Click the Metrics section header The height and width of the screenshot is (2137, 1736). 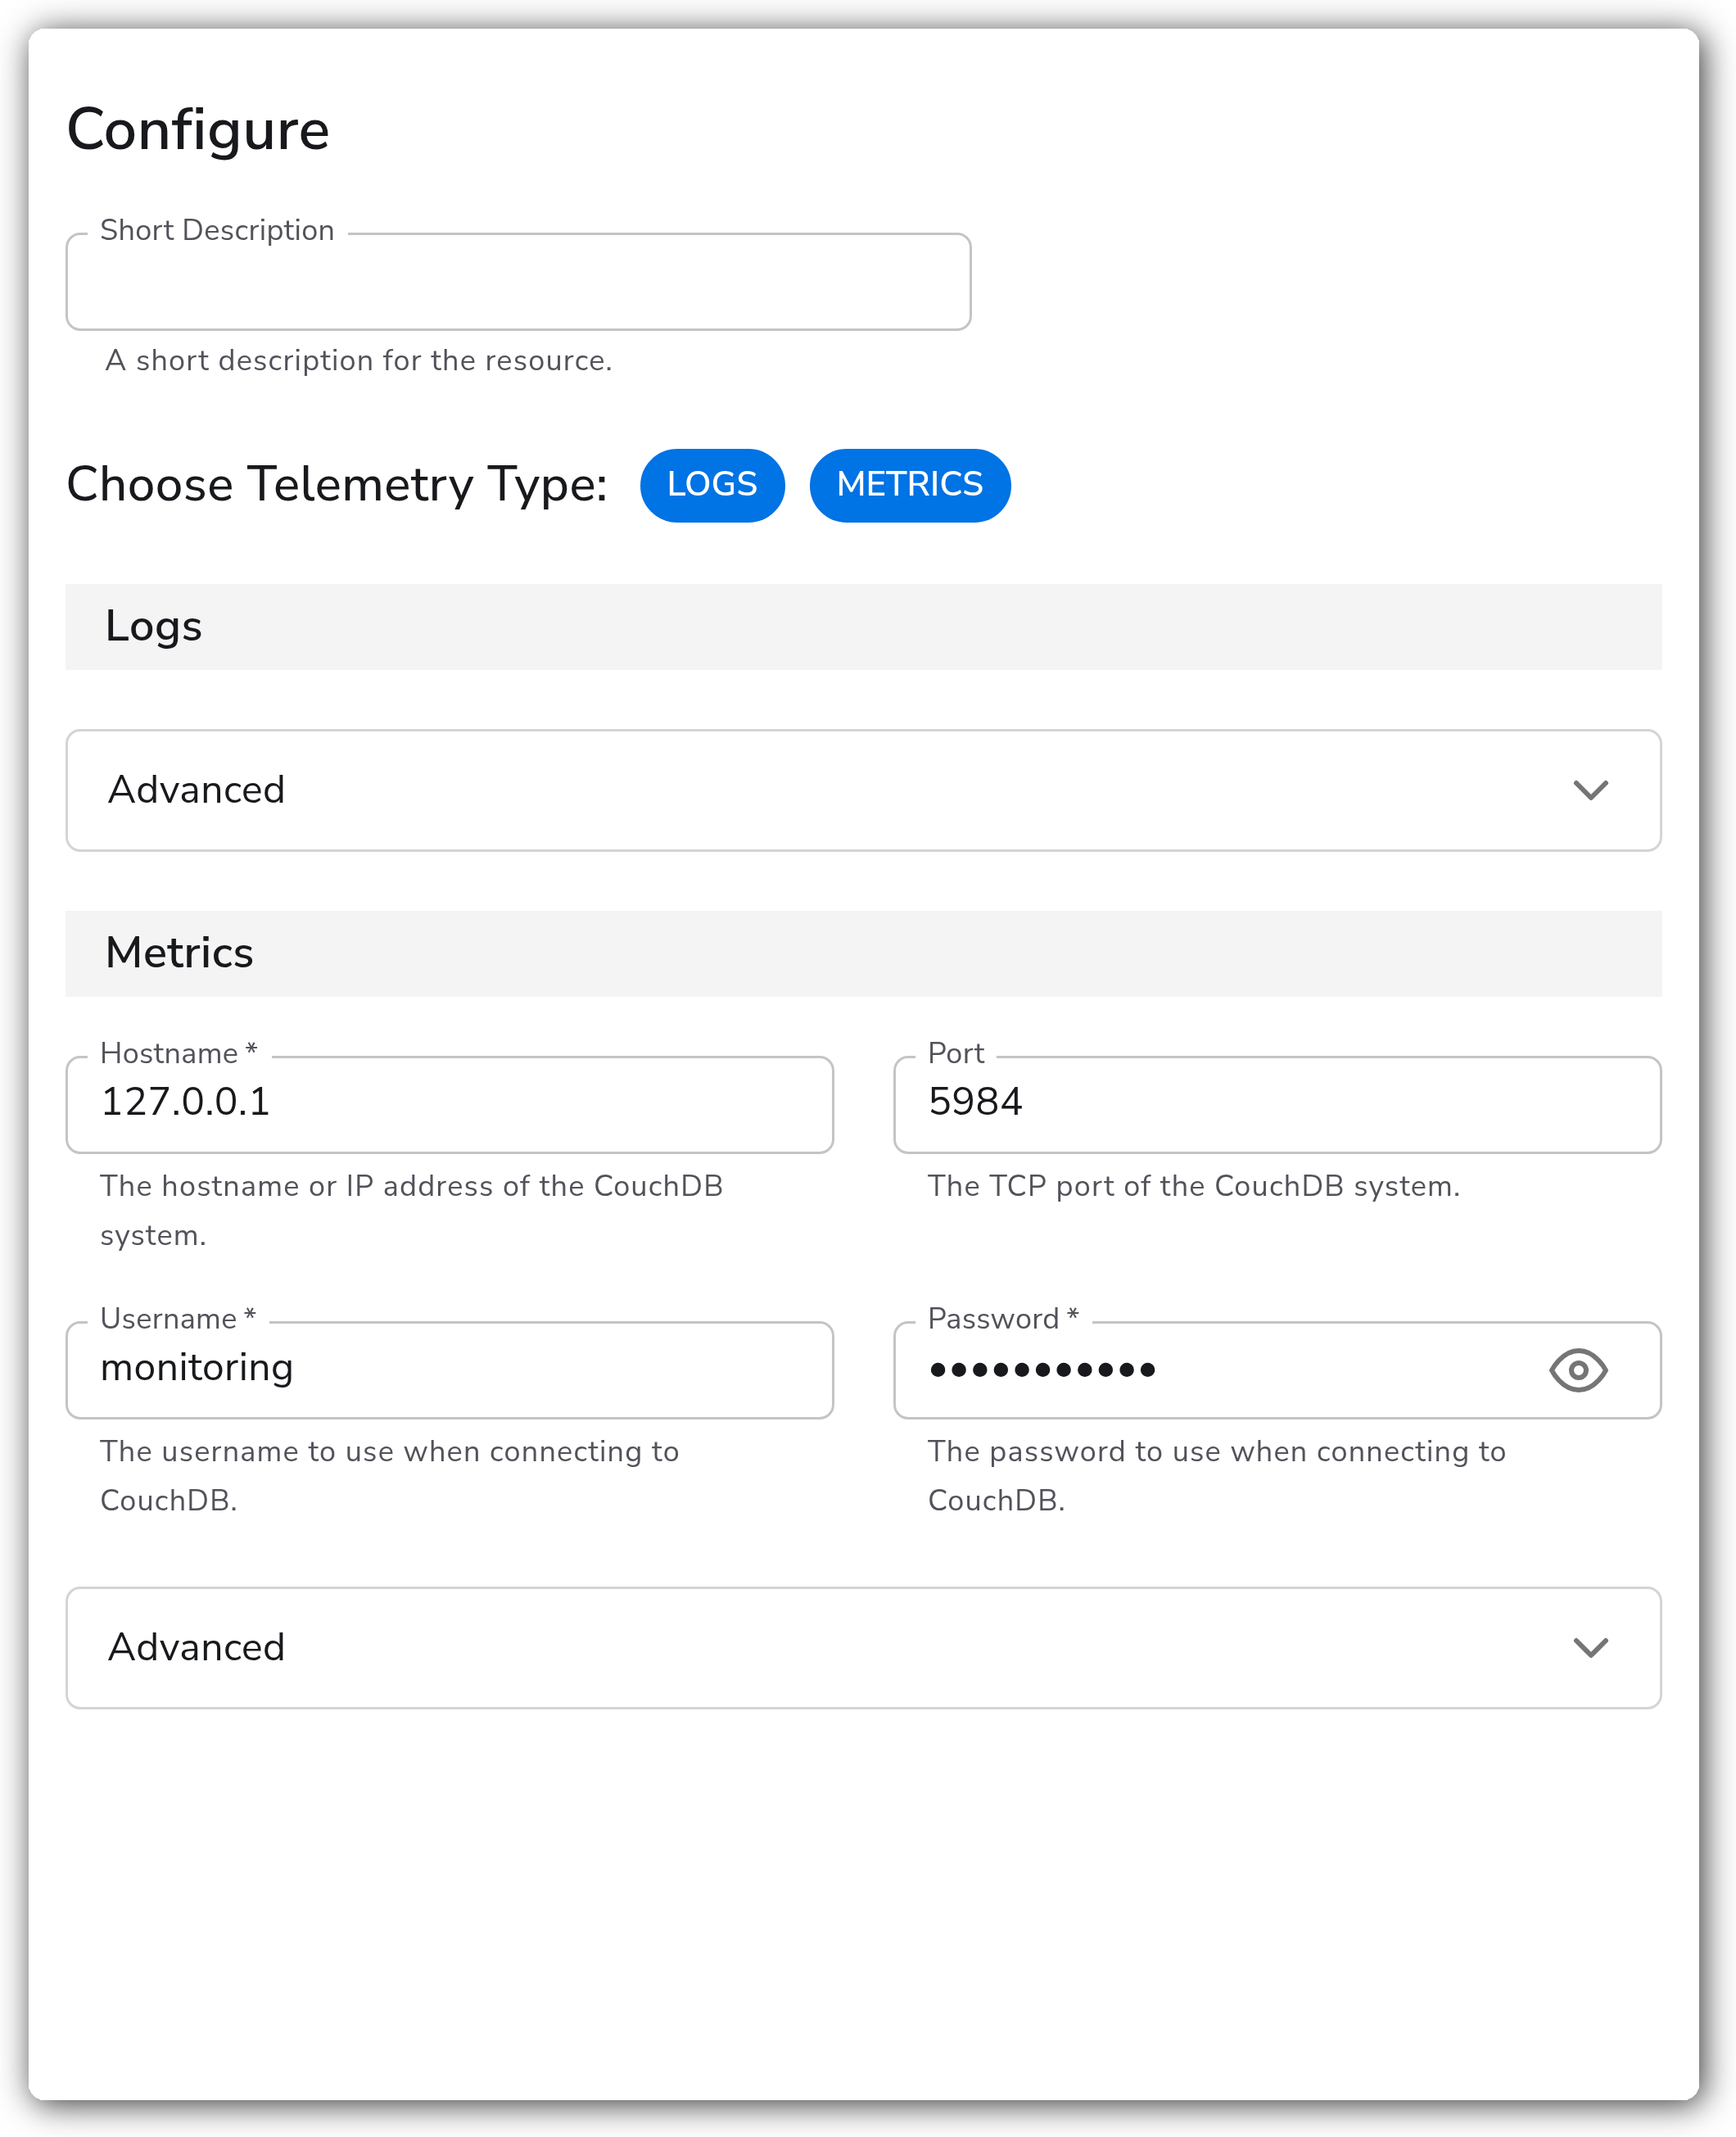point(863,953)
